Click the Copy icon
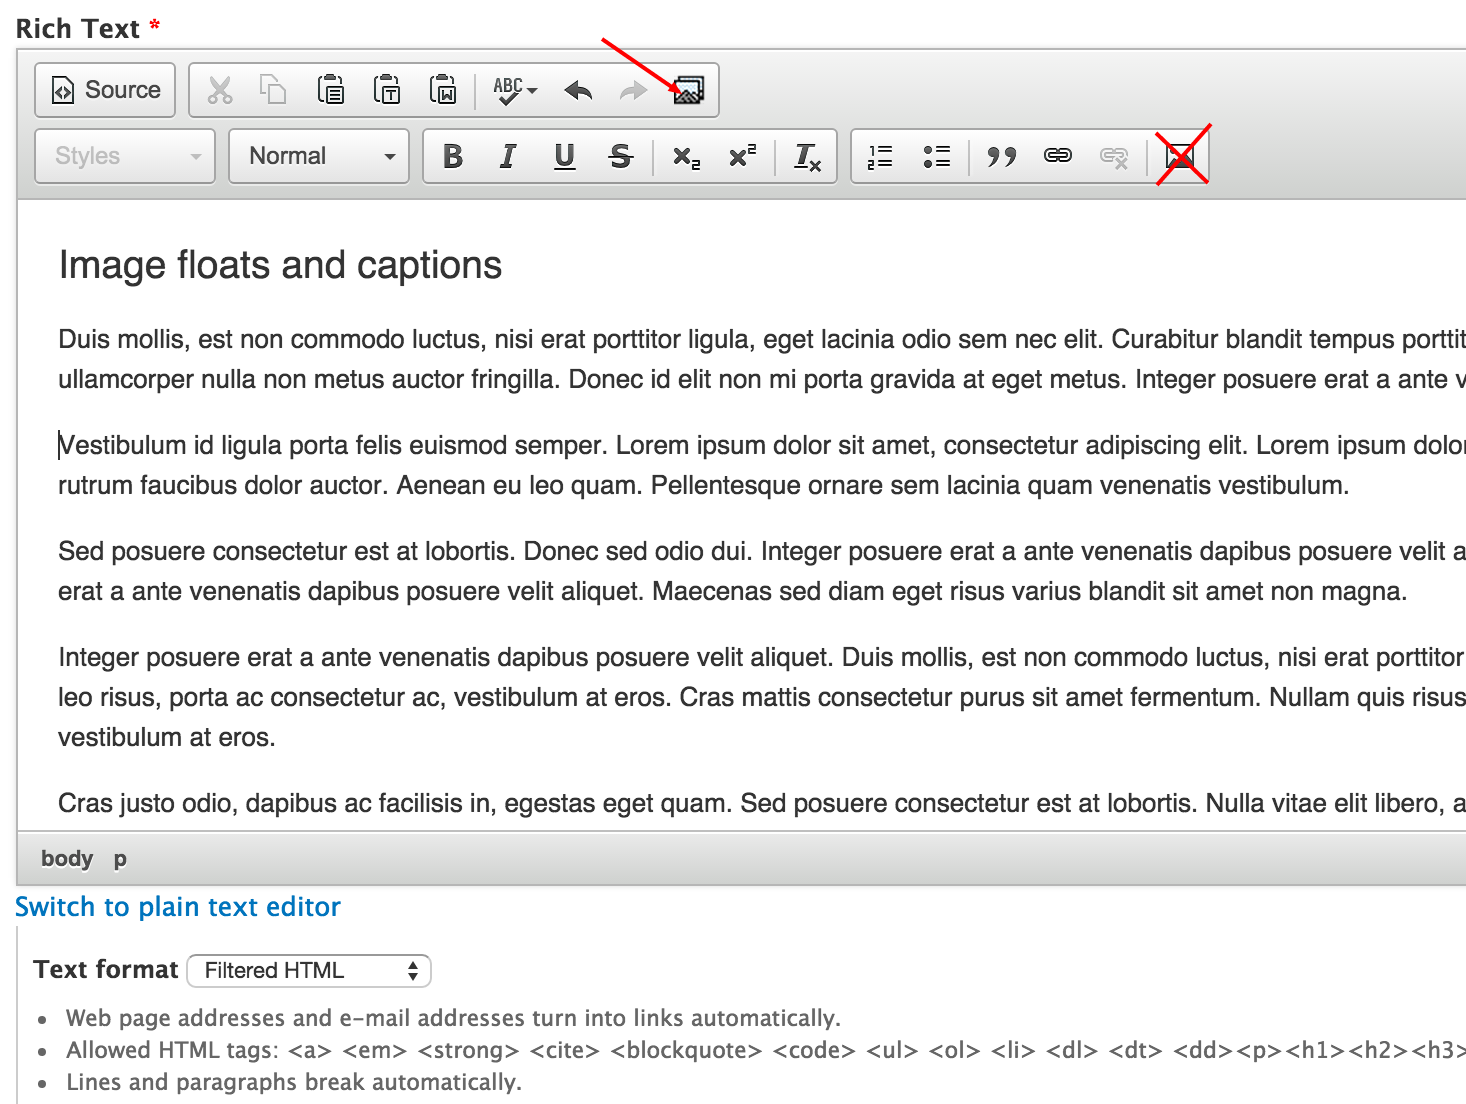1466x1104 pixels. (x=273, y=90)
